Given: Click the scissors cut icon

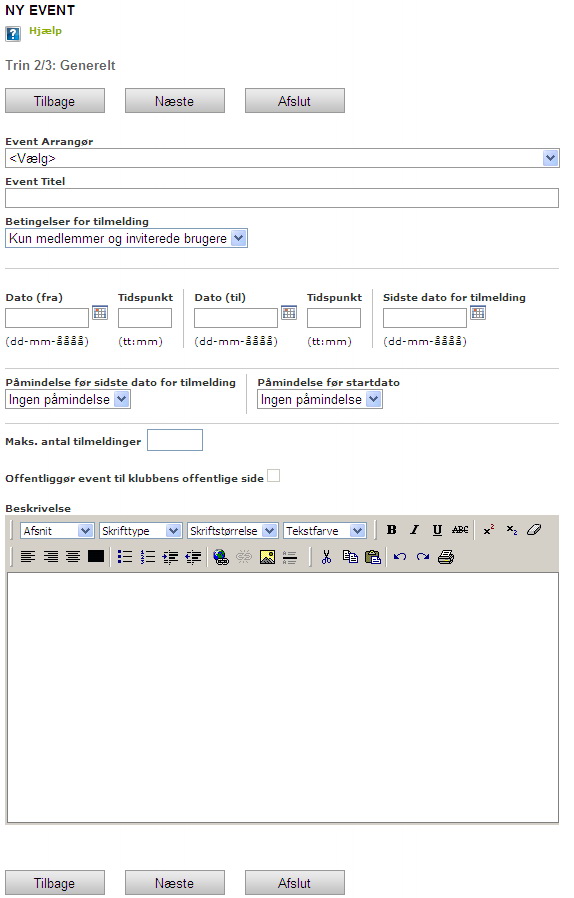Looking at the screenshot, I should pos(327,557).
